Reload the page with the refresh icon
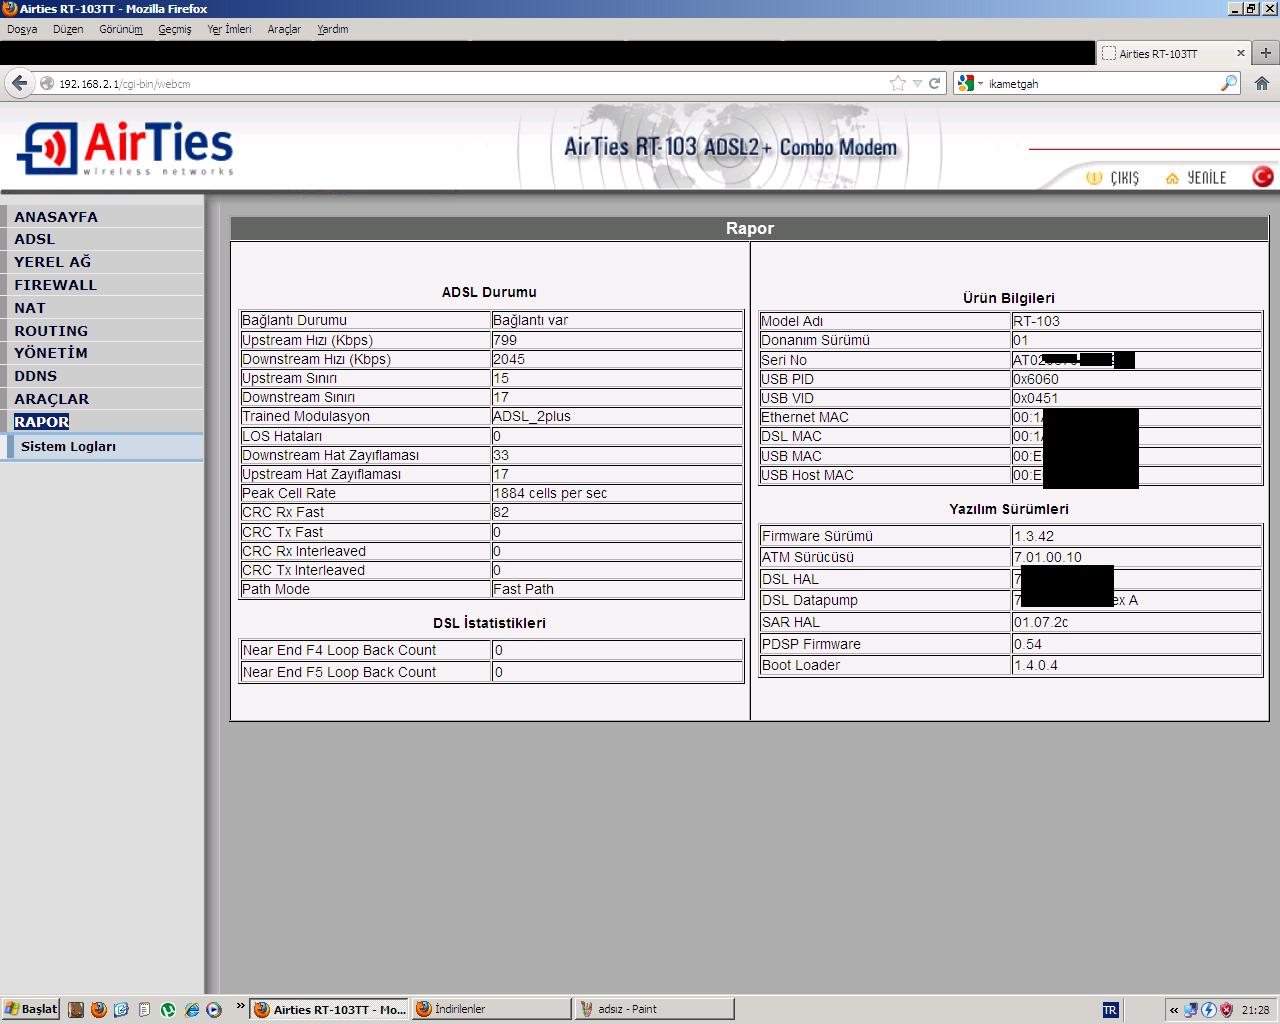The image size is (1280, 1024). (x=935, y=83)
